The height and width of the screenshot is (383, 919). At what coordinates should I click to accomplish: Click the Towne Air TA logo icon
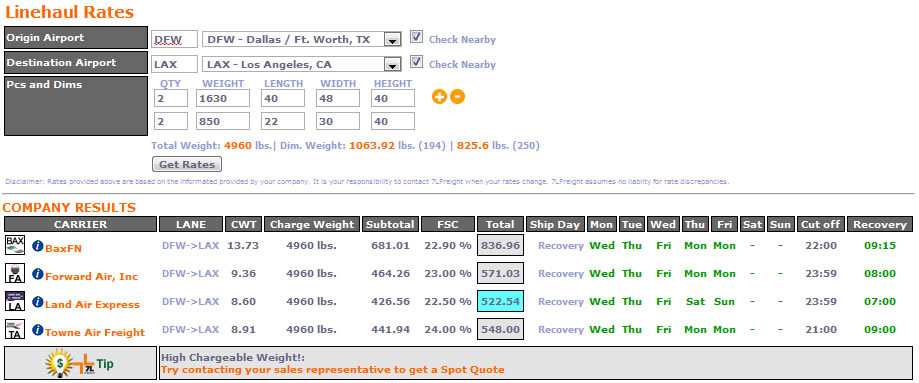pos(15,329)
